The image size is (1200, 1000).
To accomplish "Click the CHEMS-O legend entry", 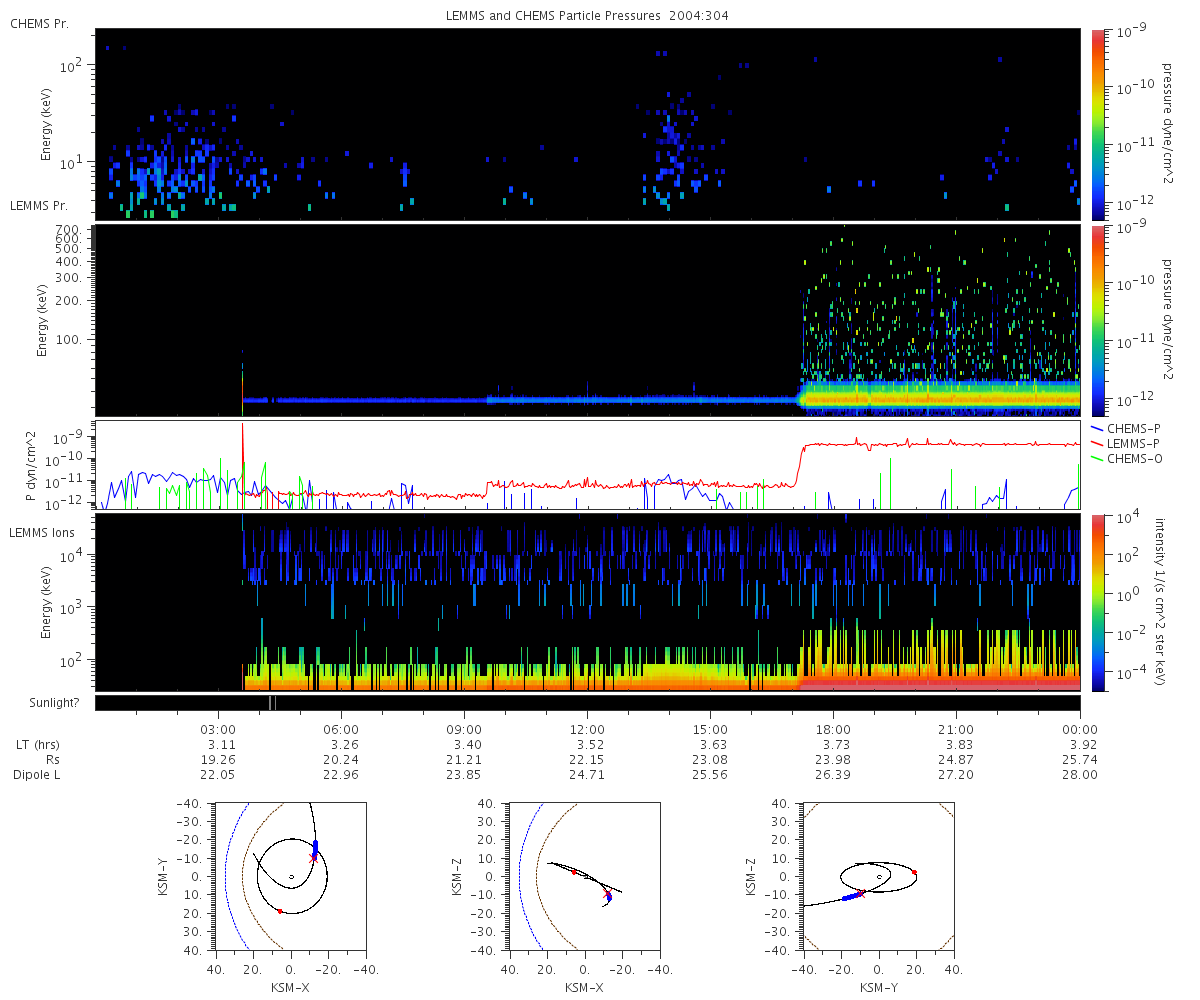I will point(1129,458).
